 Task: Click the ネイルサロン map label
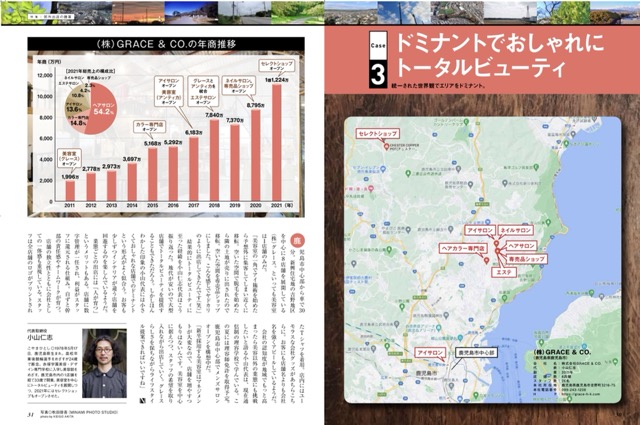tap(516, 230)
